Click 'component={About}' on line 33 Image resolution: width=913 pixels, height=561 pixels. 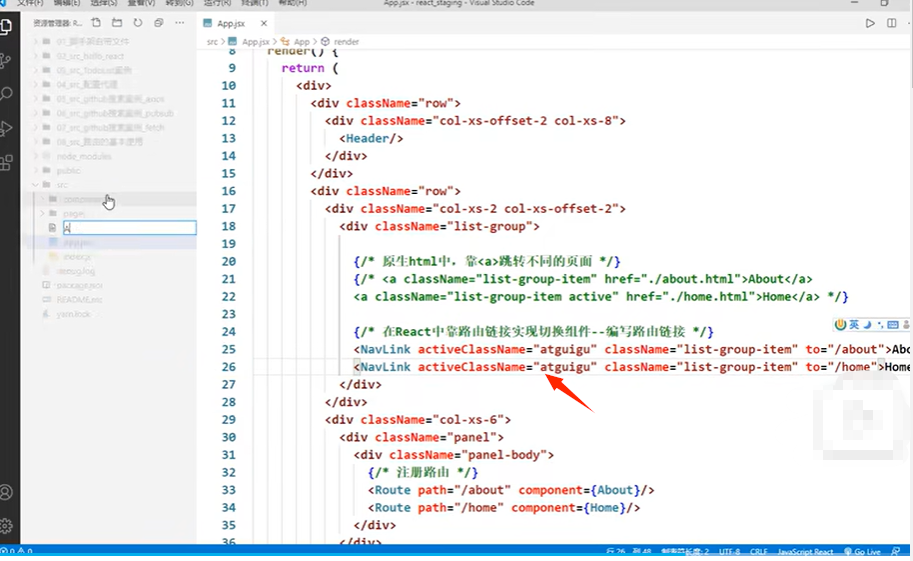coord(579,491)
